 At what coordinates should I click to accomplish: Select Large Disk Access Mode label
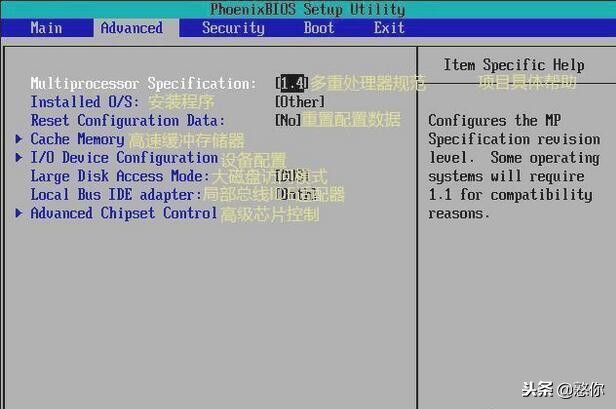click(120, 176)
